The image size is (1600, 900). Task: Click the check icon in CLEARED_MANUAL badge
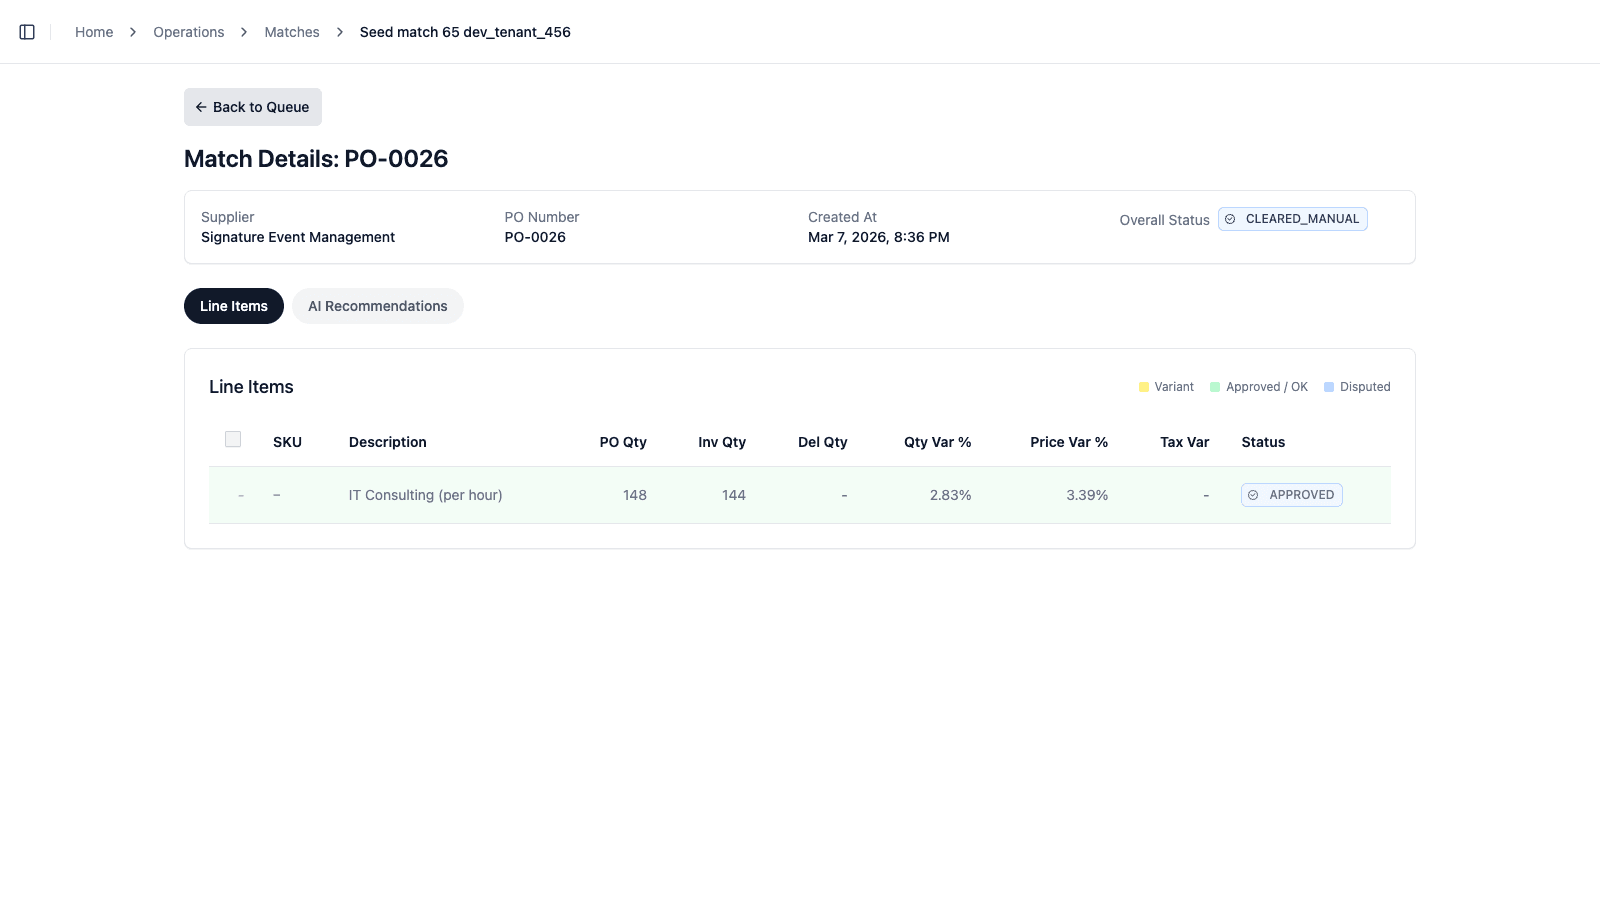coord(1232,219)
